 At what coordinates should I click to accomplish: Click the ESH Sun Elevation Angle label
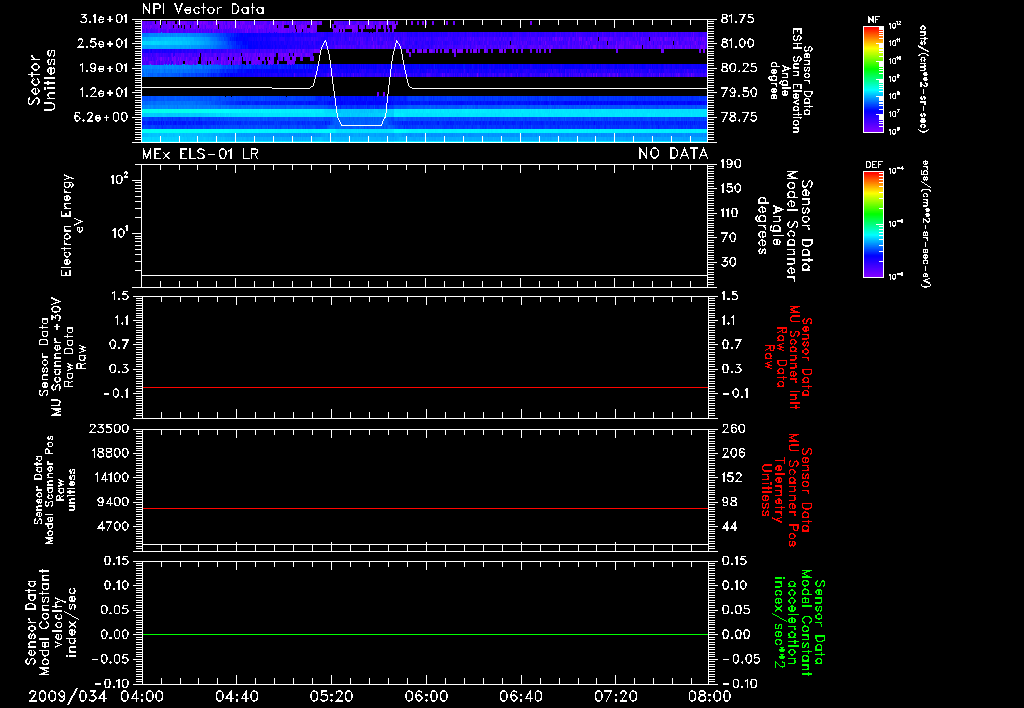click(x=798, y=80)
